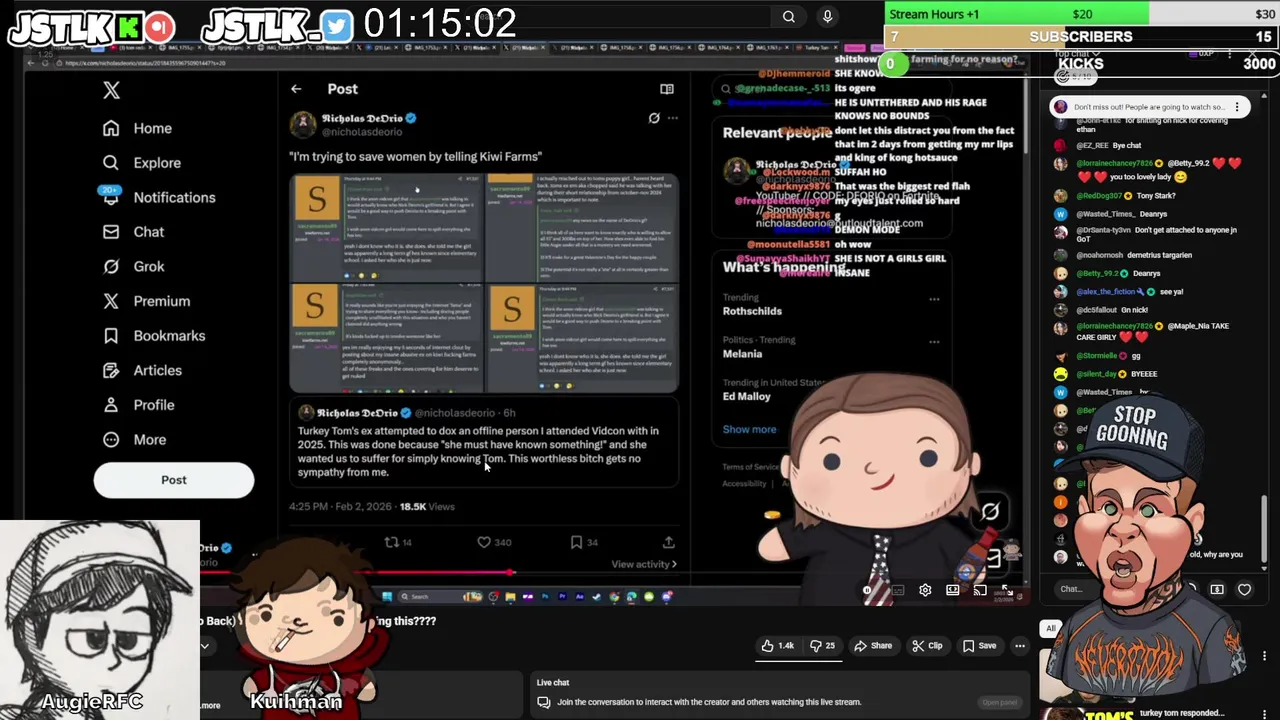
Task: Open the Rothschilds trend three-dot menu
Action: (x=934, y=299)
